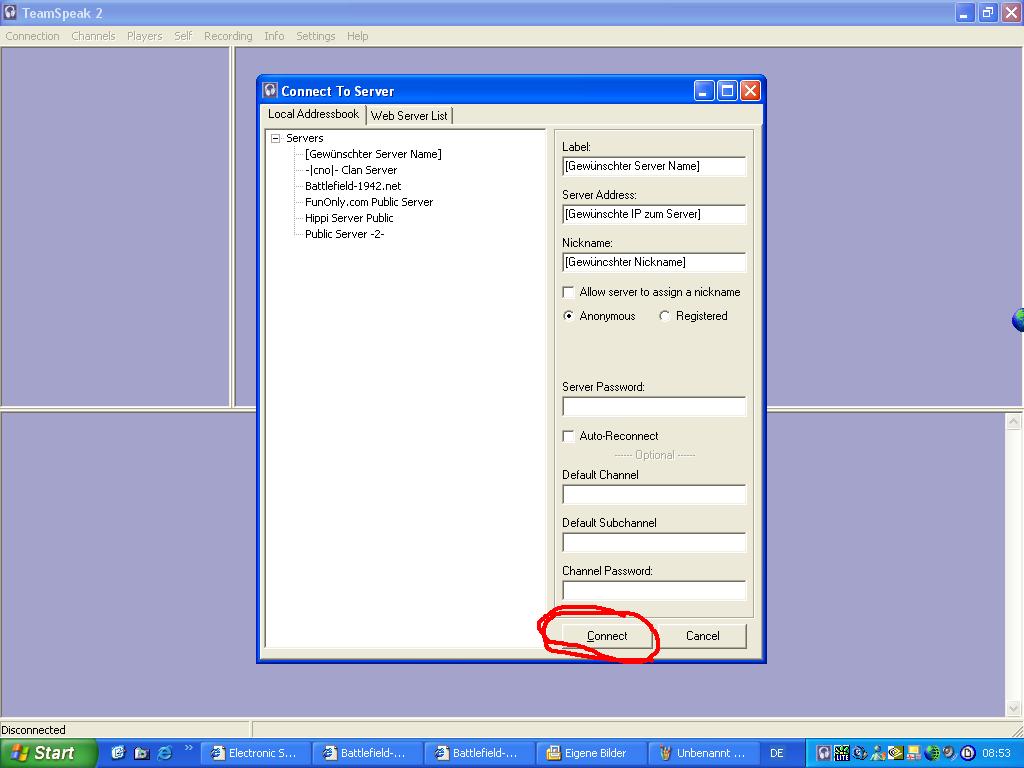The height and width of the screenshot is (768, 1024).
Task: Open the Channels menu
Action: click(93, 36)
